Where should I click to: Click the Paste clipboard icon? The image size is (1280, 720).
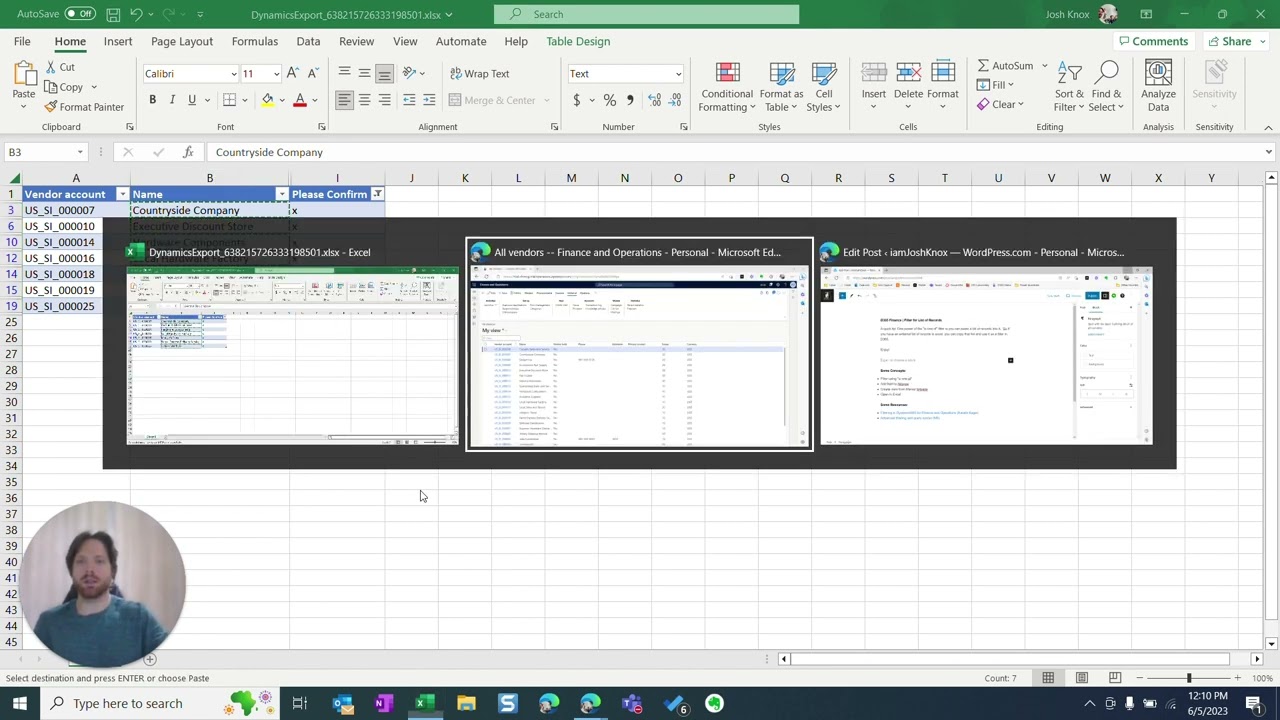pos(23,74)
